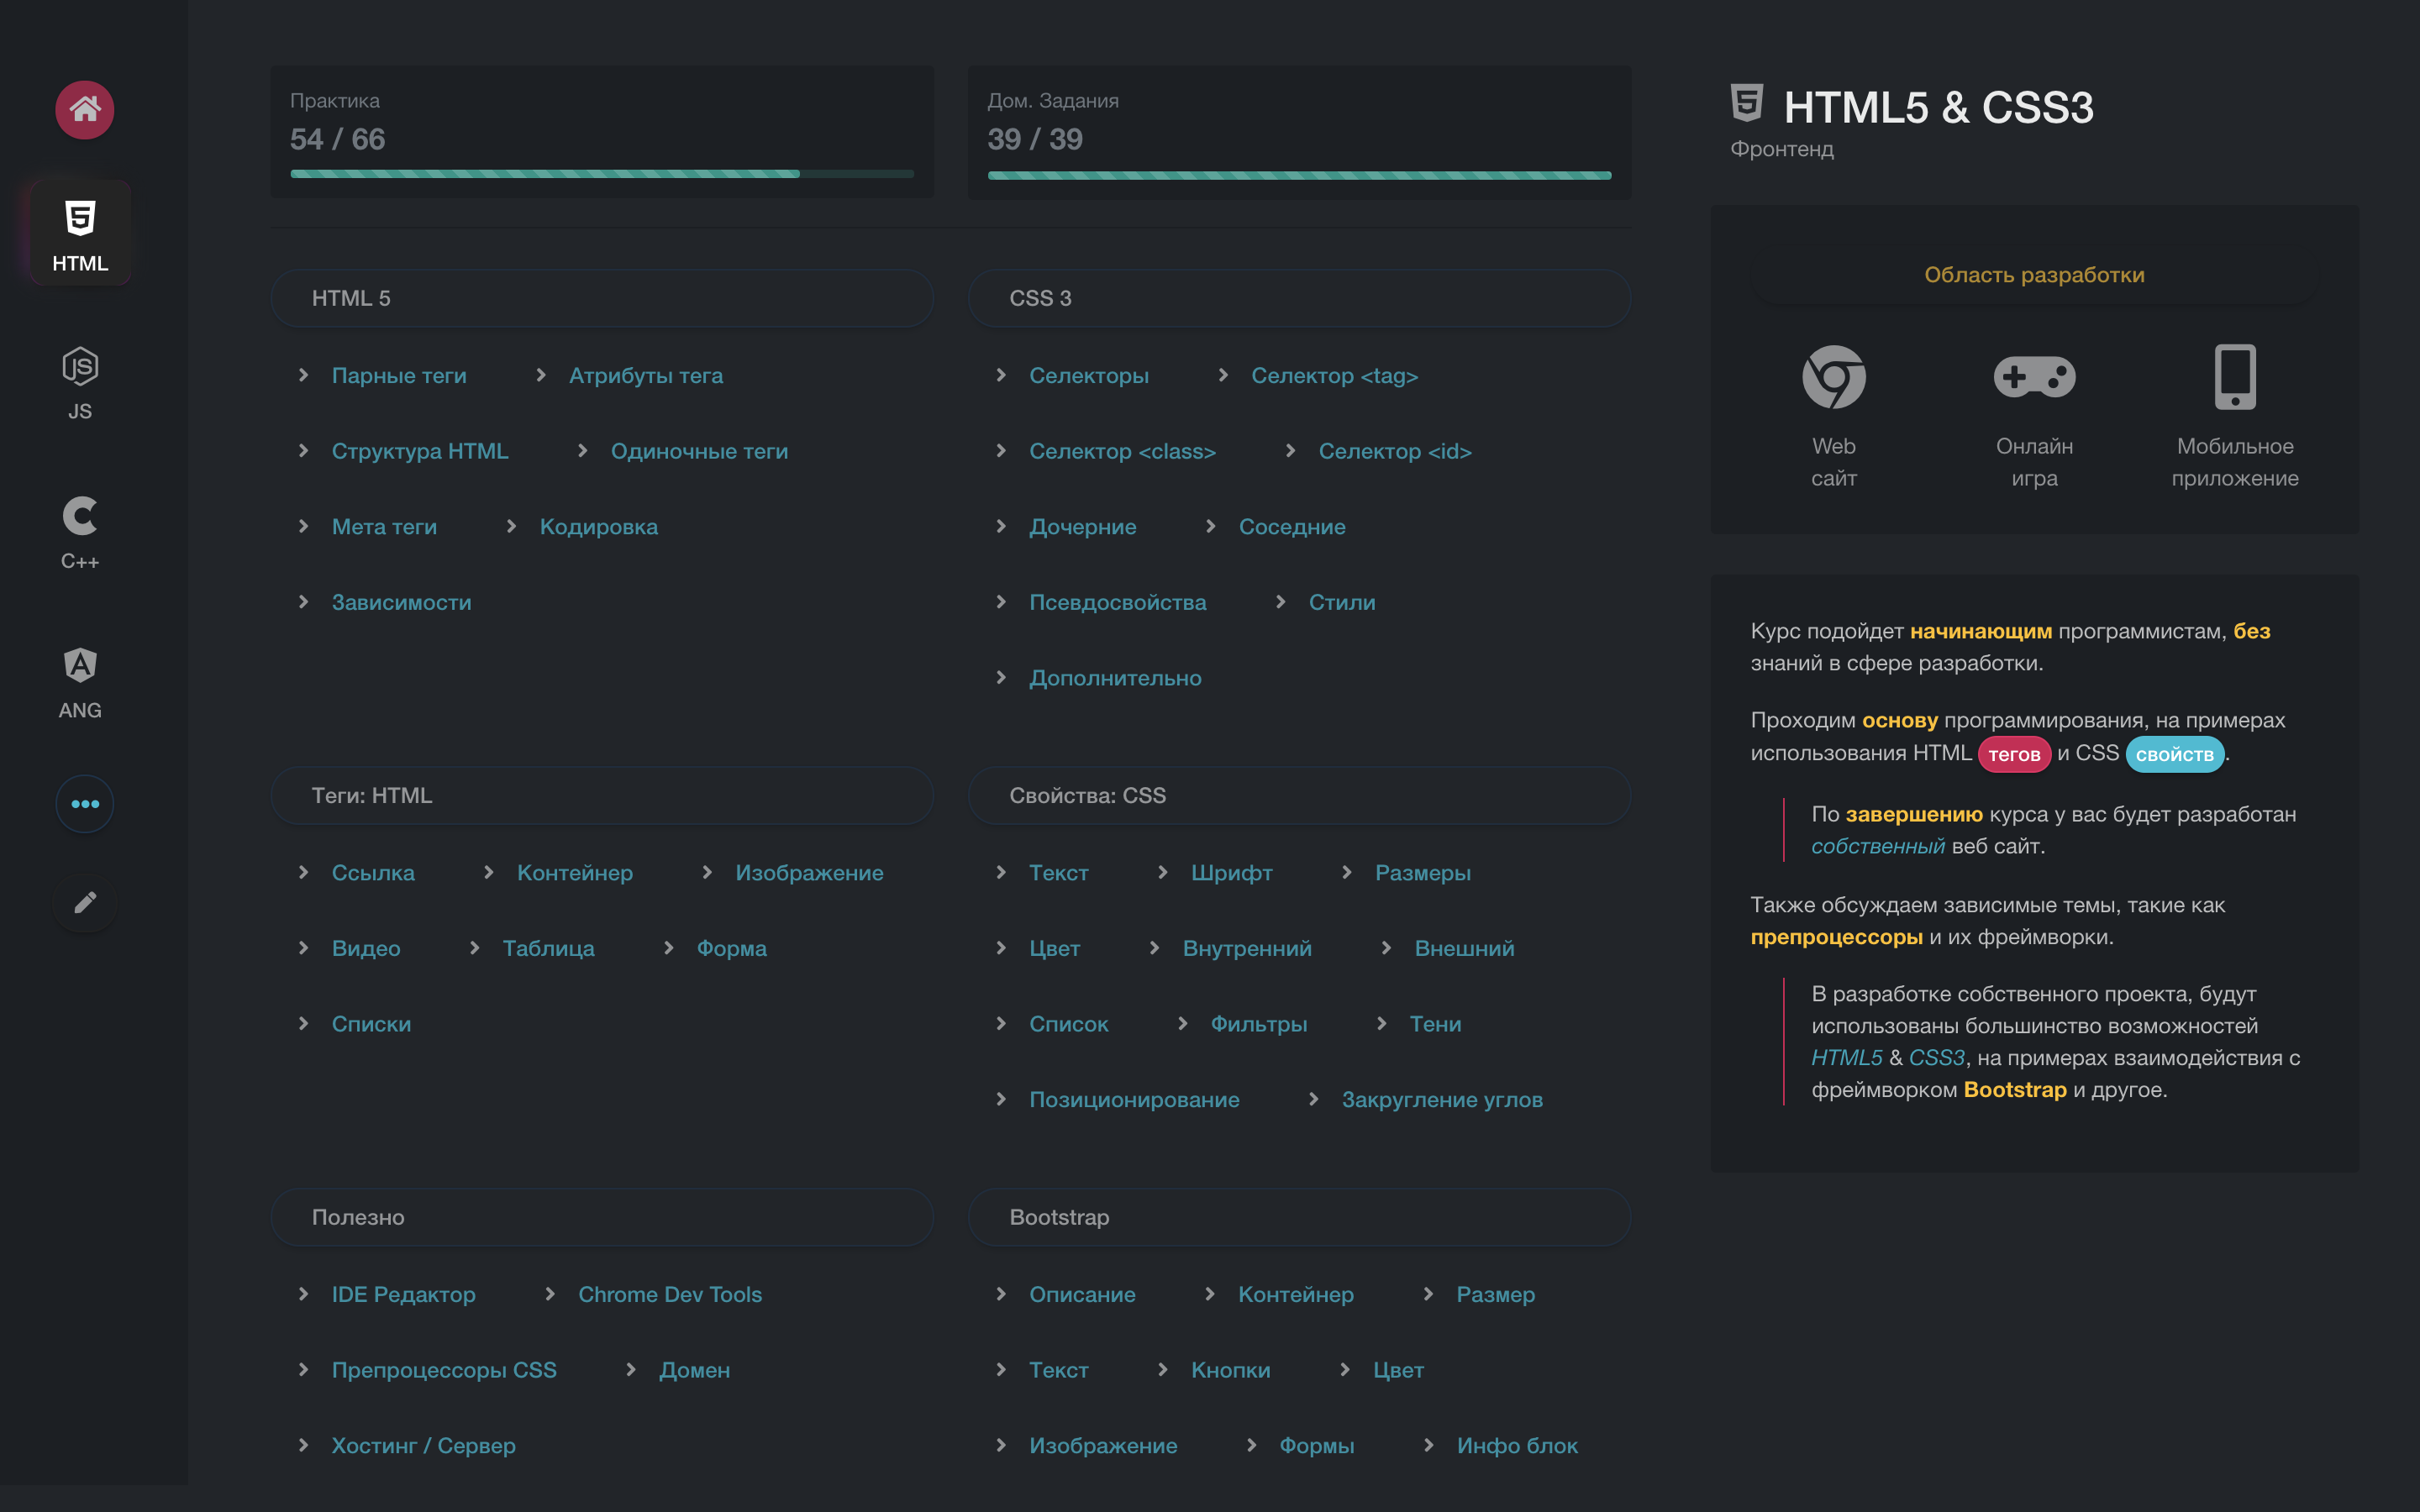Click the three-dots more button
This screenshot has height=1512, width=2420.
[x=84, y=804]
